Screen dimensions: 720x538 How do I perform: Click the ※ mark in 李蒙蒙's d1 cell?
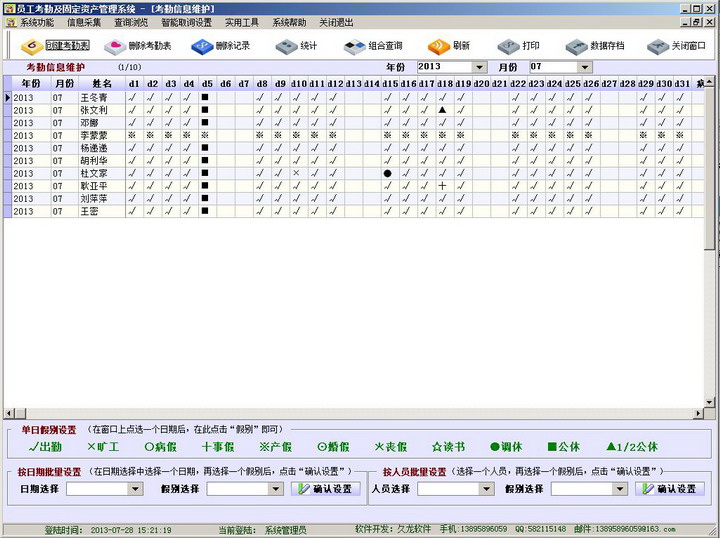[132, 135]
